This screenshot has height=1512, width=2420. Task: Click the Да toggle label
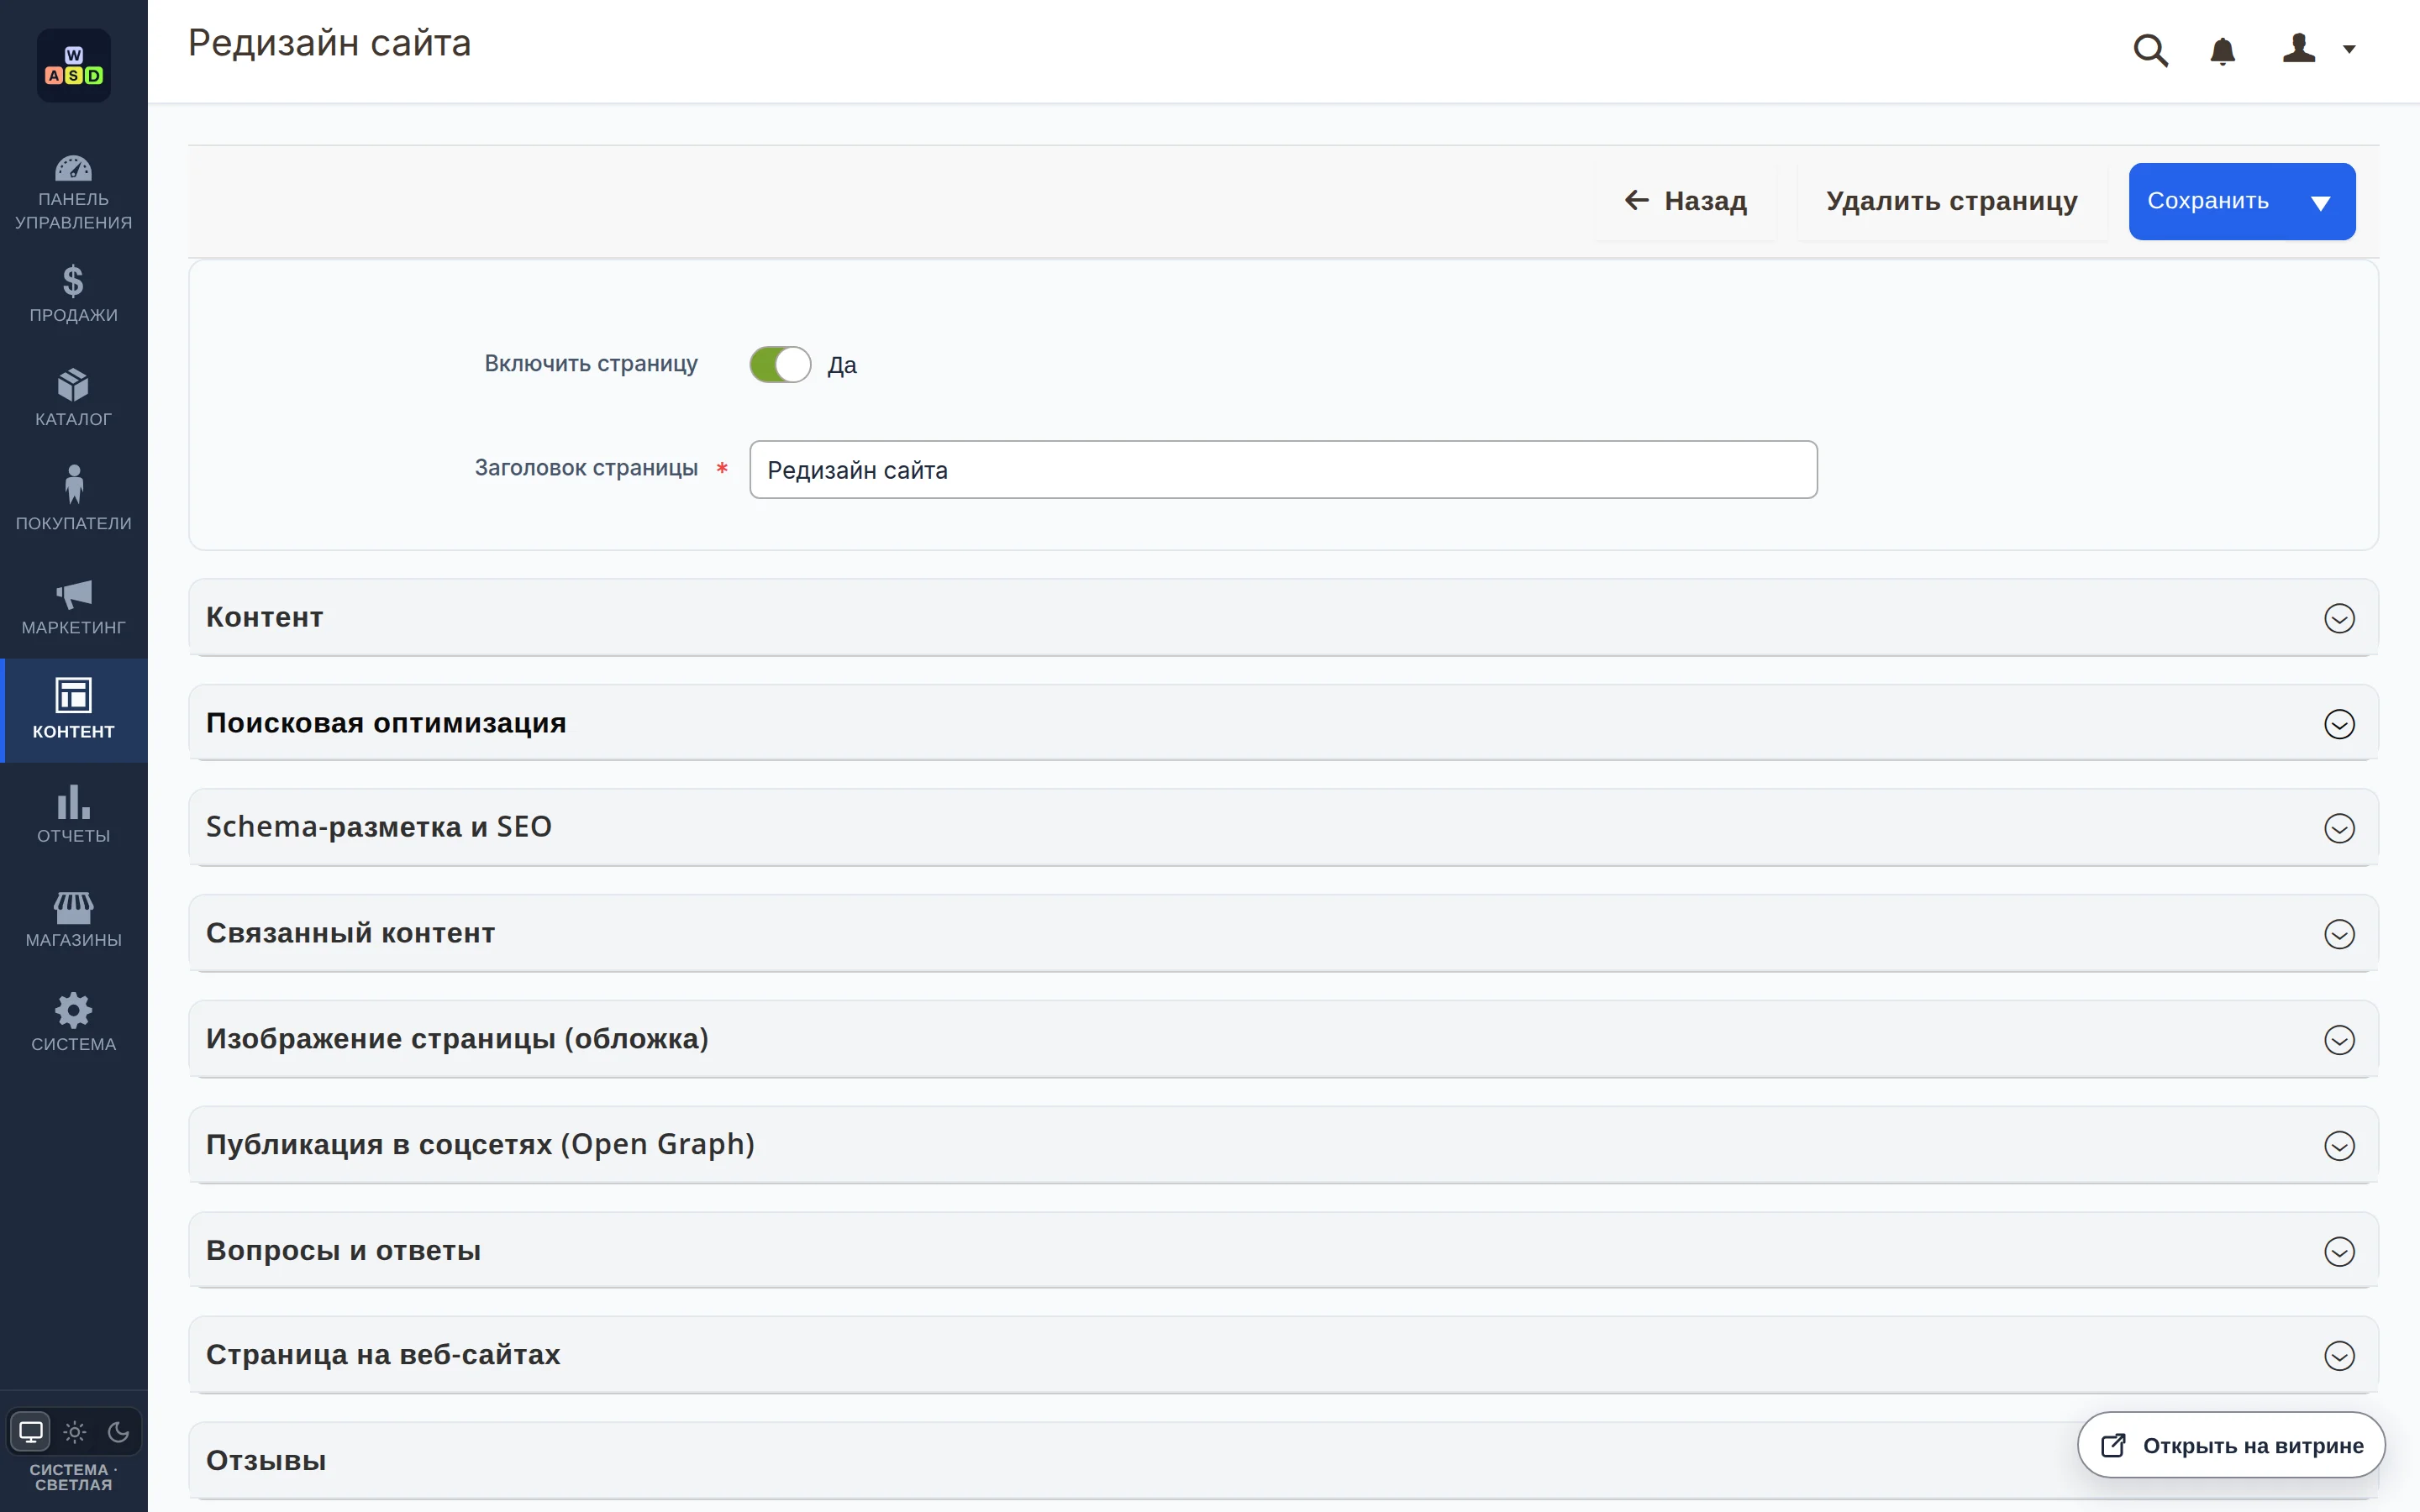click(842, 366)
